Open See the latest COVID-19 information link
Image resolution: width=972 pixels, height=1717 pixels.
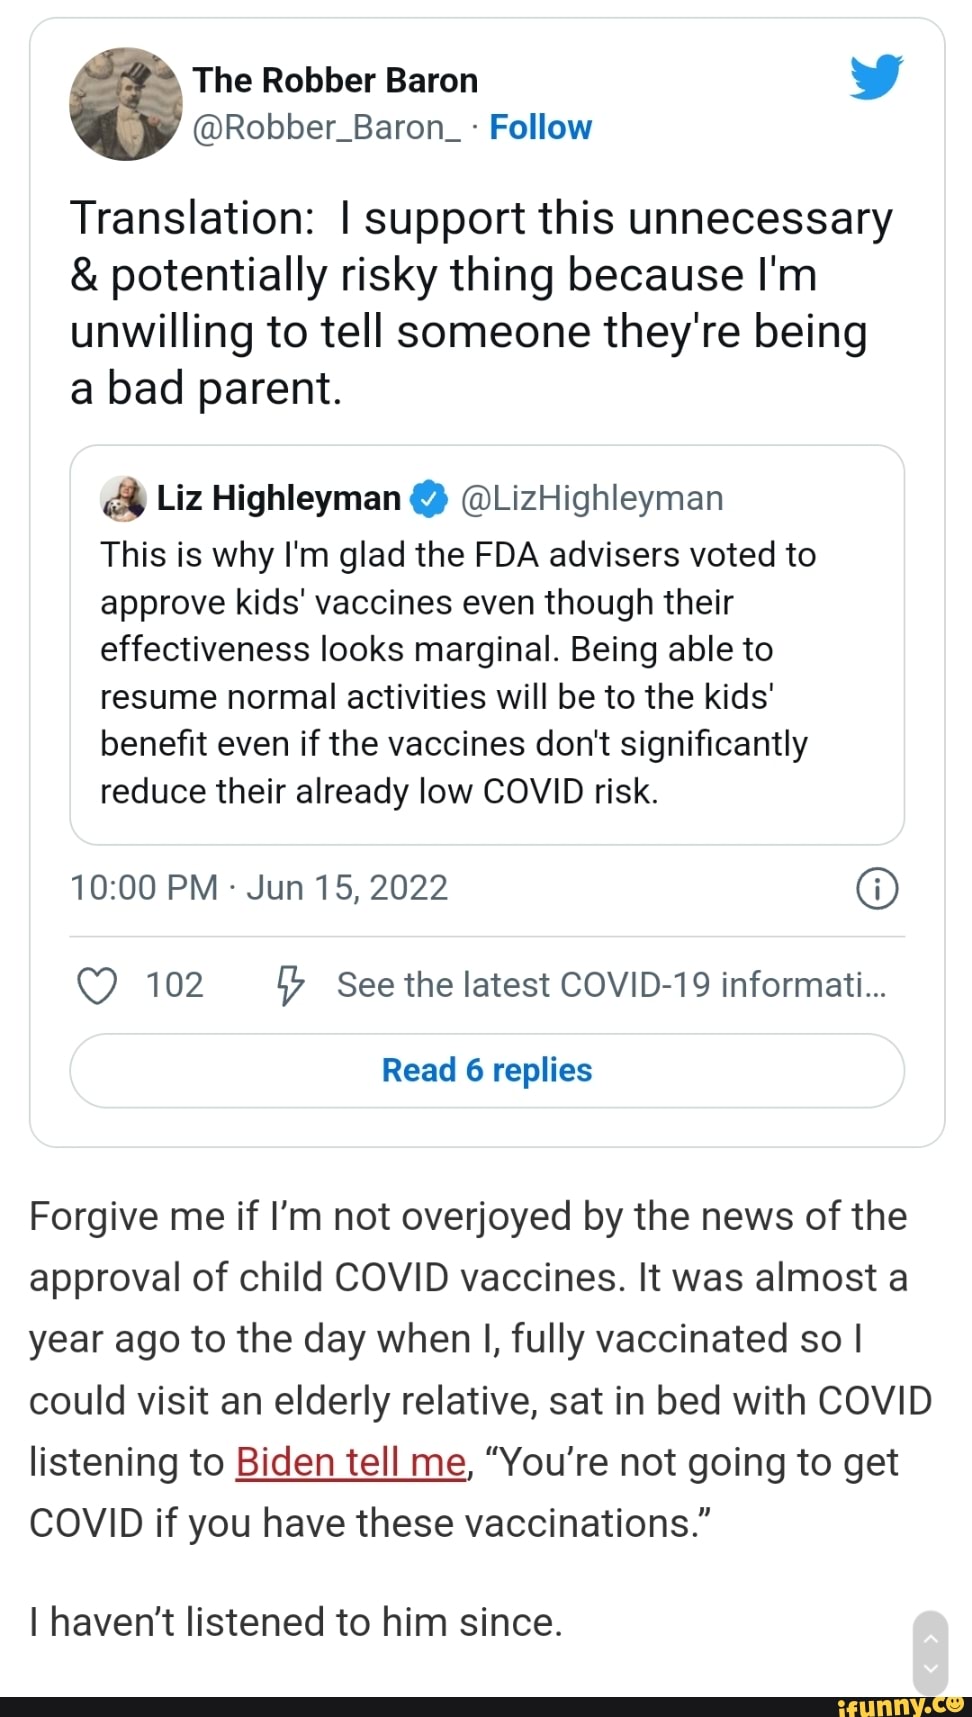[x=611, y=985]
